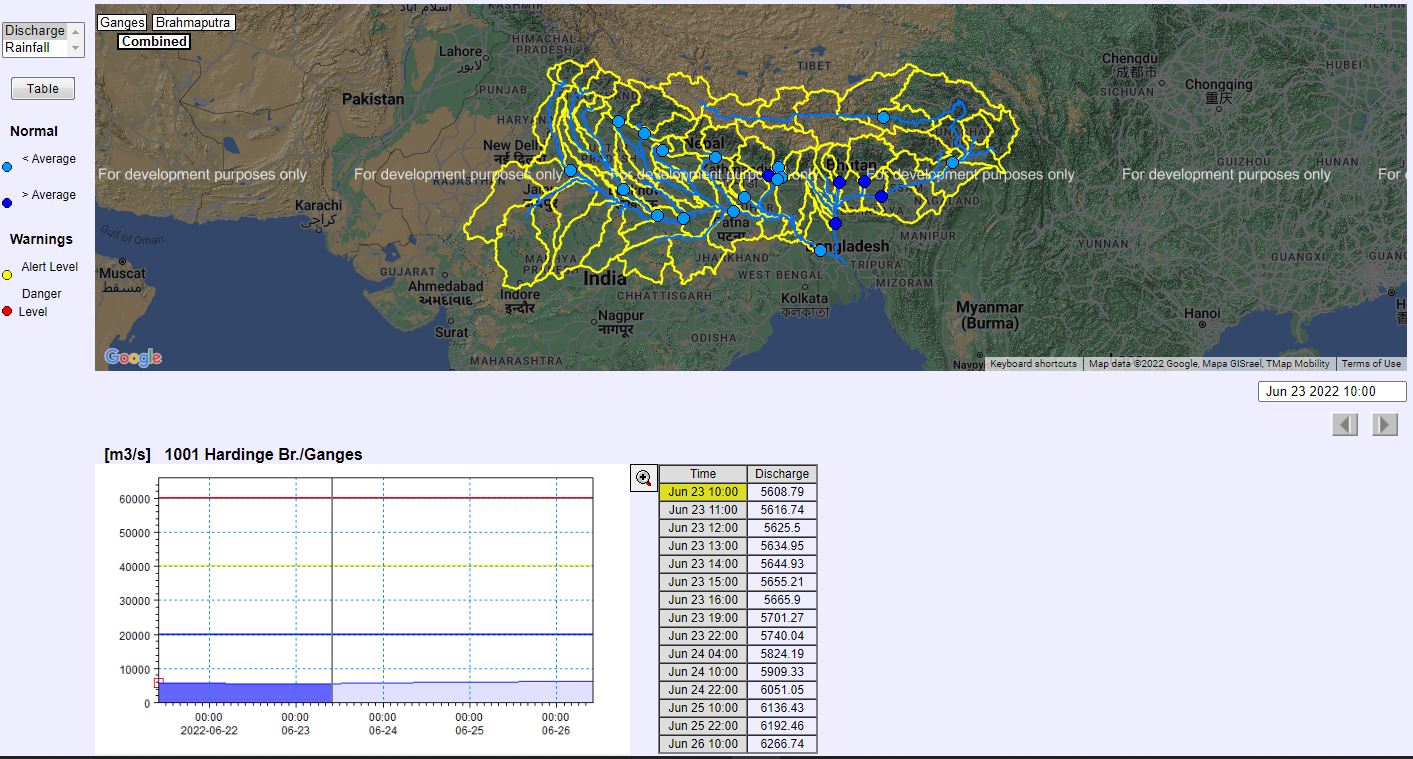Image resolution: width=1413 pixels, height=759 pixels.
Task: Step to previous time with left arrow
Action: [x=1345, y=424]
